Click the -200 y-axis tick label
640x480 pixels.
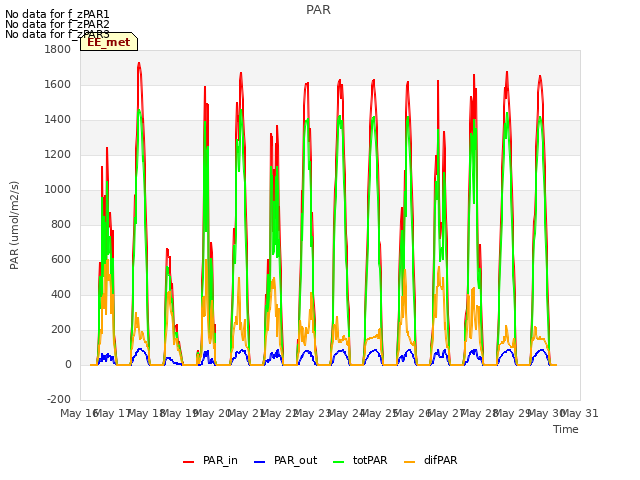coord(59,400)
